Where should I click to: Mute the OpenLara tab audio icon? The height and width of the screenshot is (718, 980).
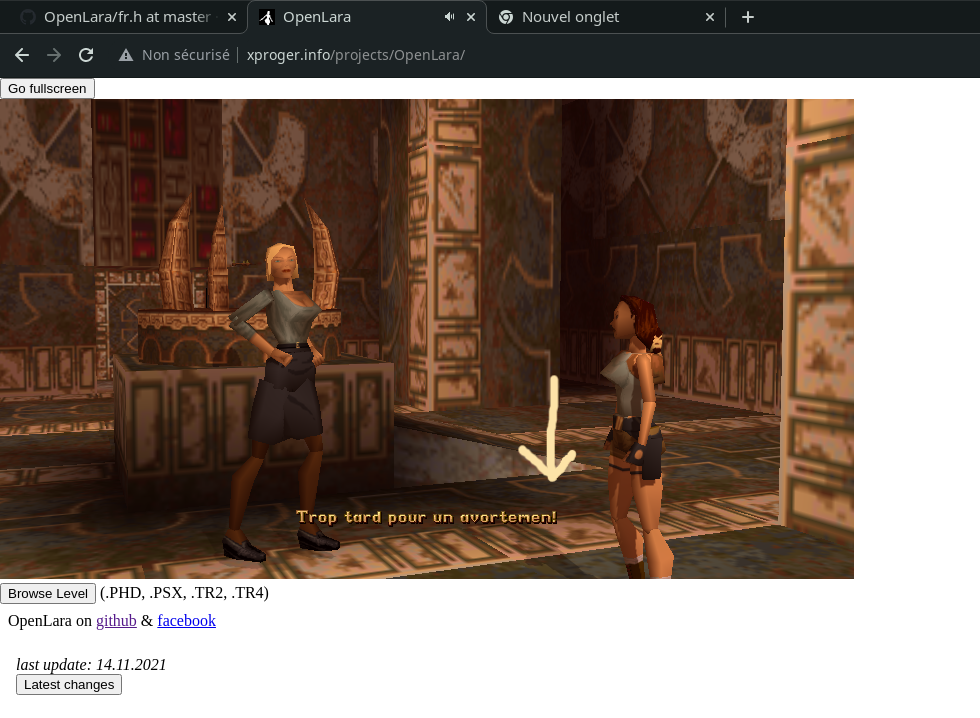449,17
